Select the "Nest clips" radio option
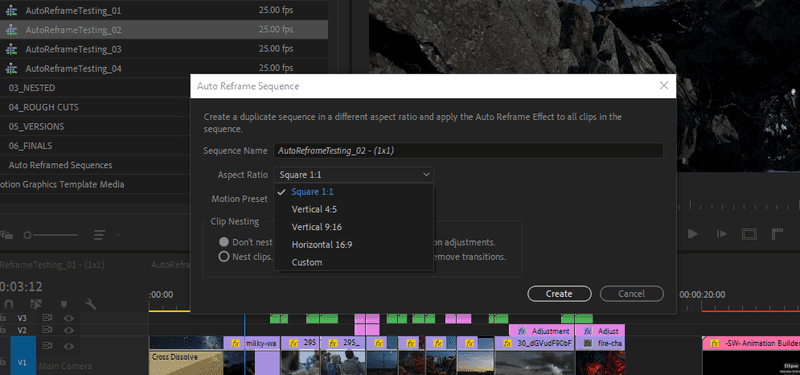Image resolution: width=800 pixels, height=375 pixels. click(223, 257)
